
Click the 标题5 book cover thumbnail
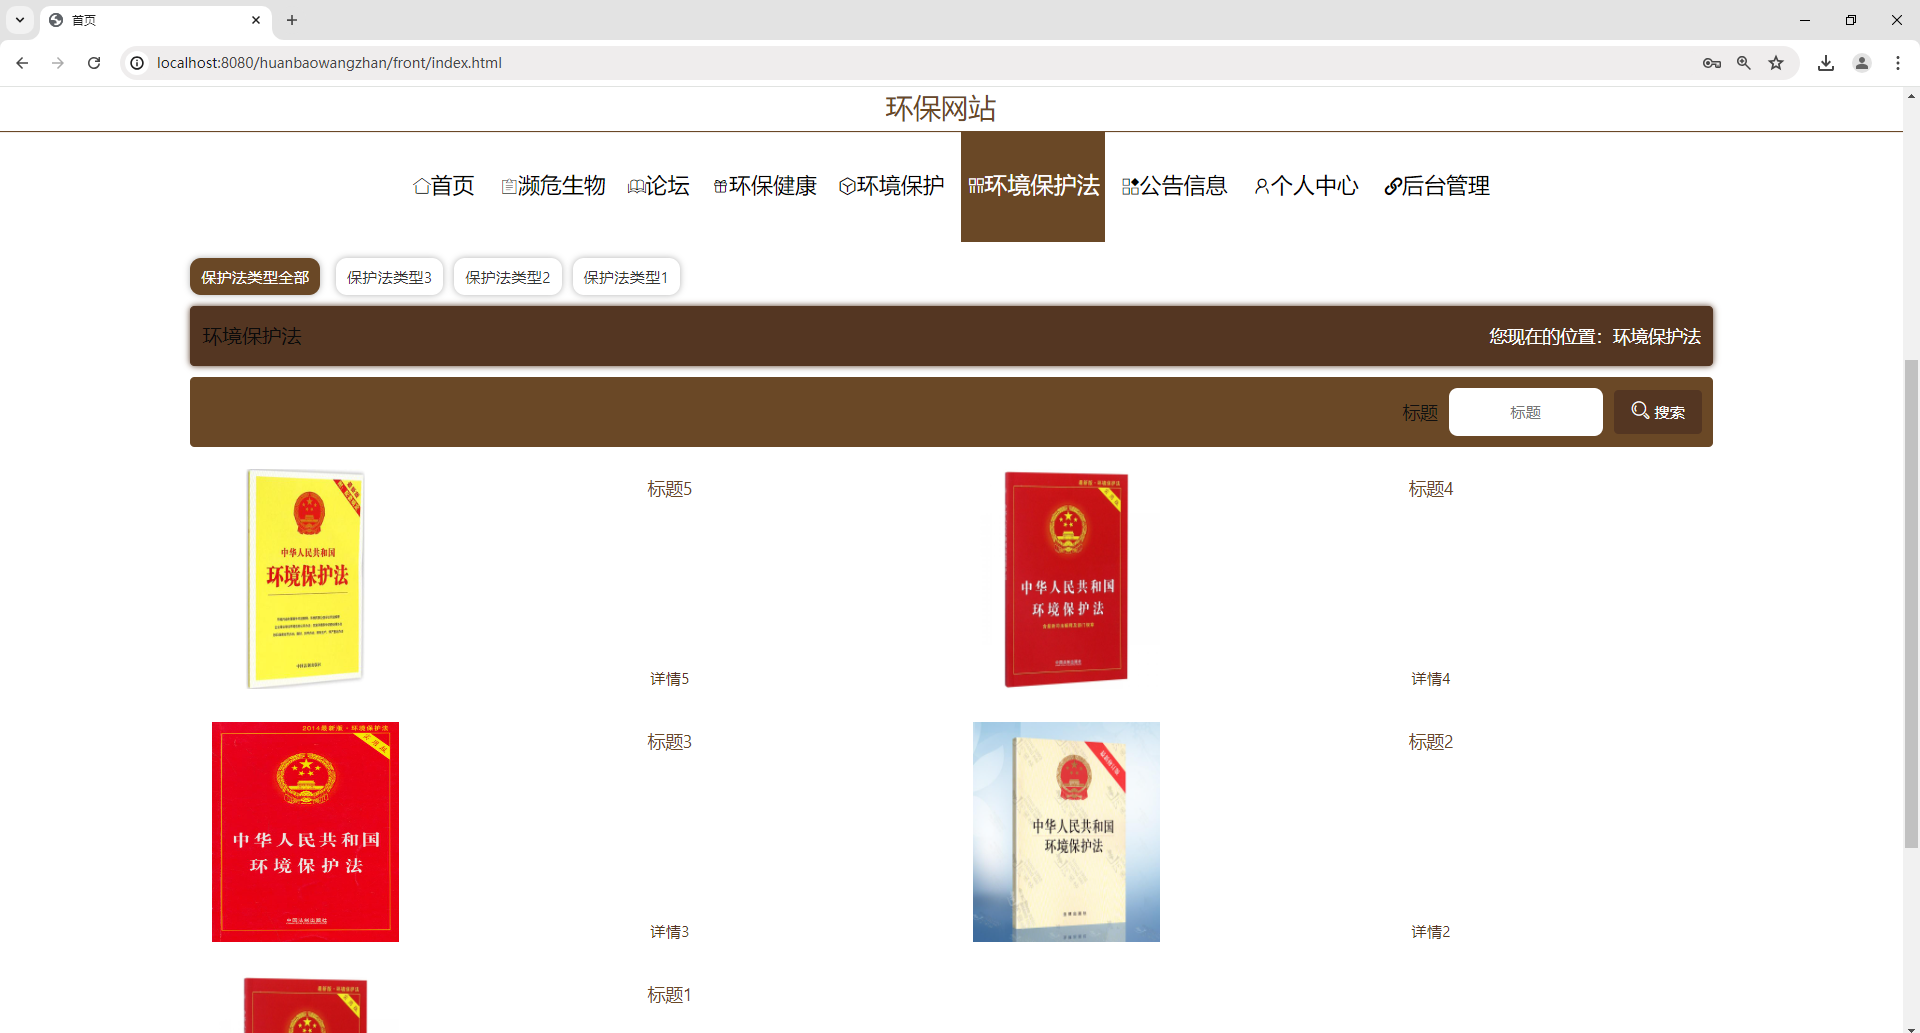point(305,578)
